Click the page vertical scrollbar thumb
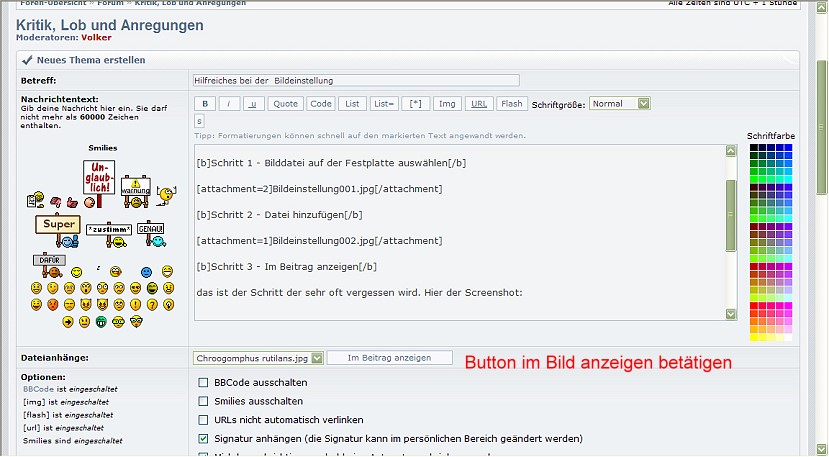 [x=821, y=127]
